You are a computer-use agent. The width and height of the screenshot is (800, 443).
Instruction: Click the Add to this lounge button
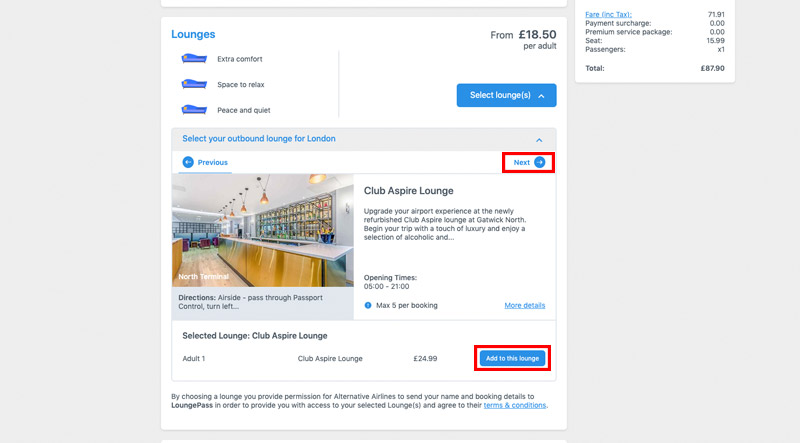coord(512,358)
